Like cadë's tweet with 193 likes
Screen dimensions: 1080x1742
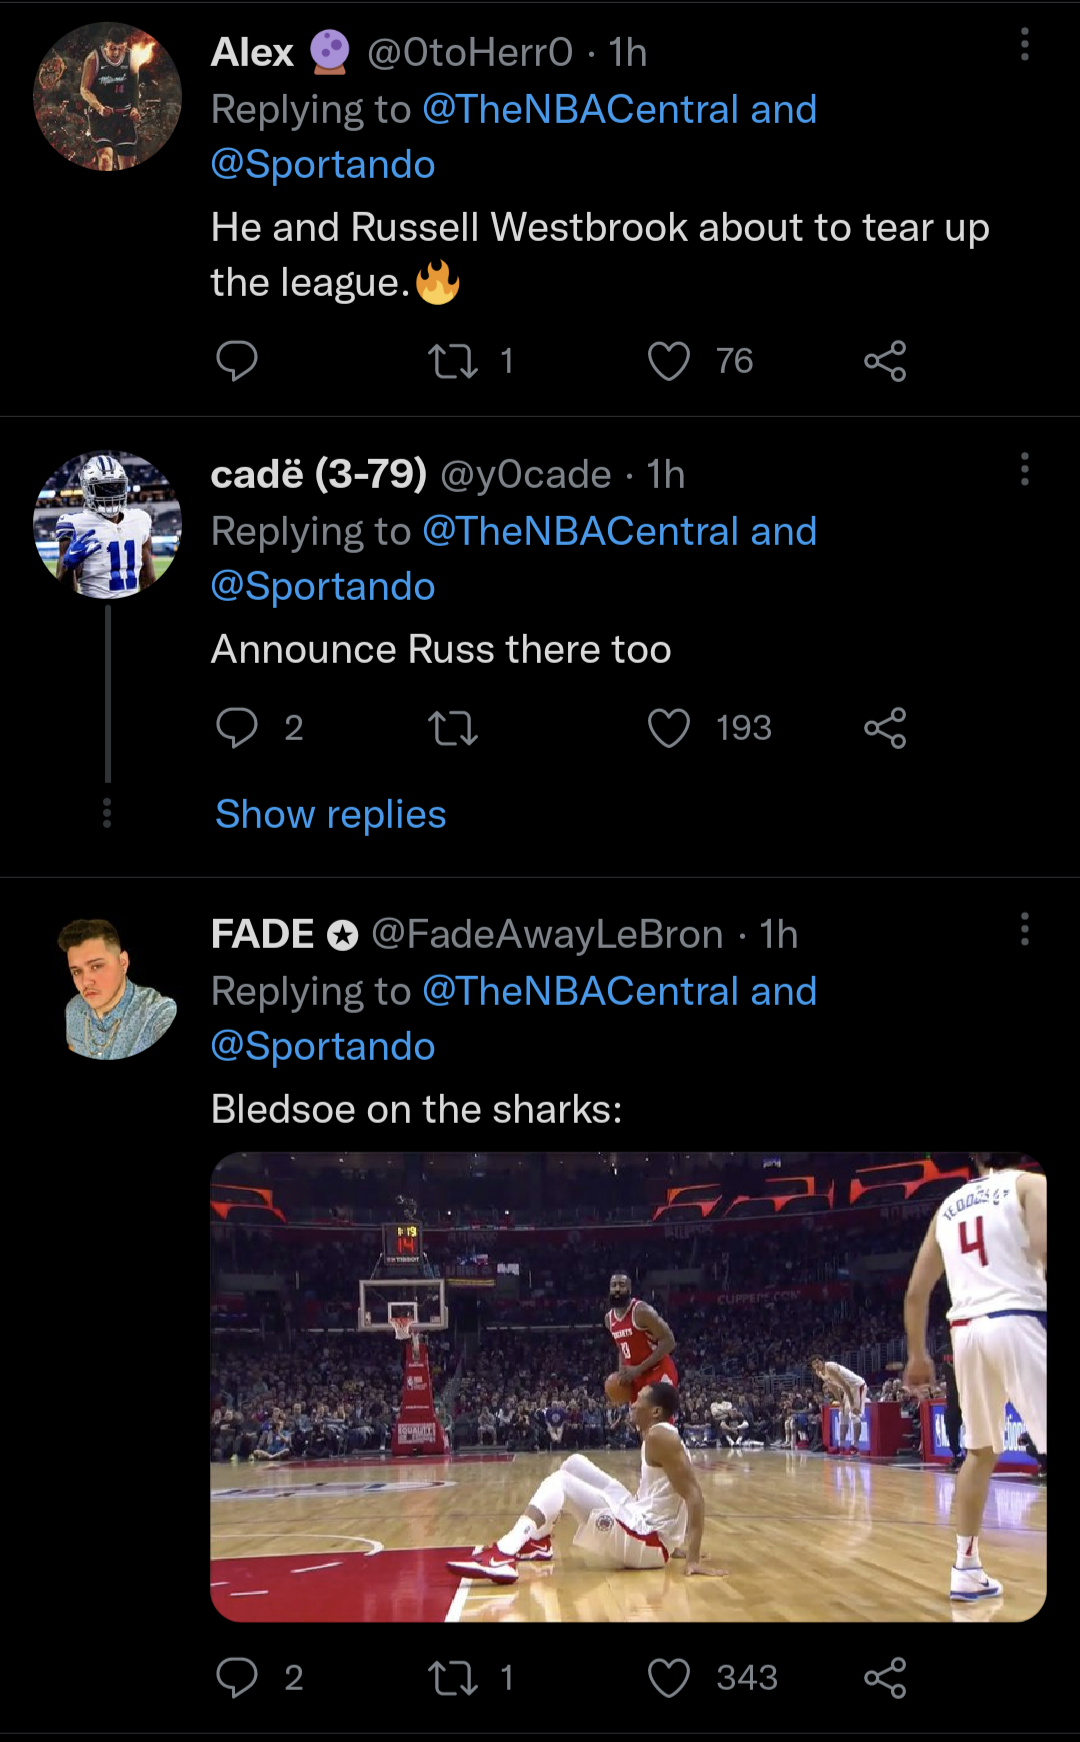(669, 728)
